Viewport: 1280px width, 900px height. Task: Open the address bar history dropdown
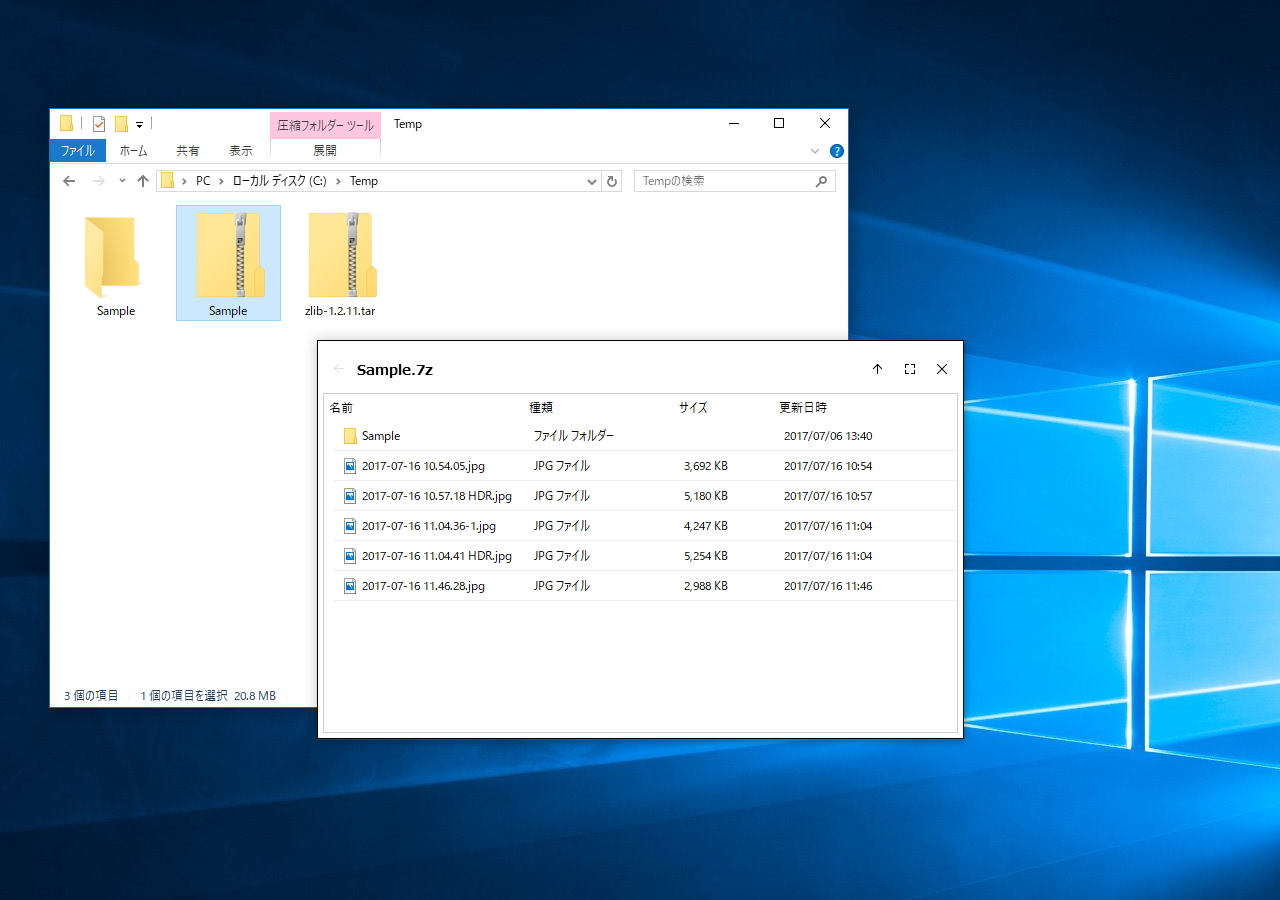tap(591, 181)
